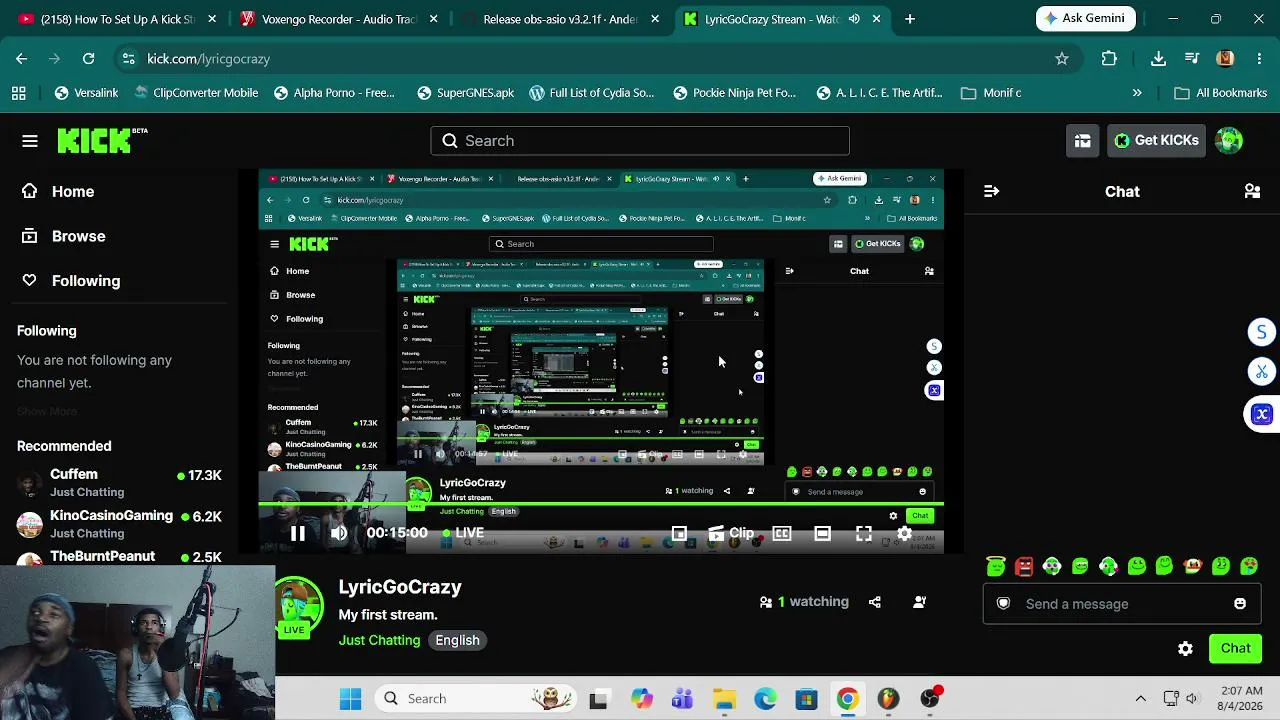Open the gift box icon beside Get KICKs

click(1082, 141)
